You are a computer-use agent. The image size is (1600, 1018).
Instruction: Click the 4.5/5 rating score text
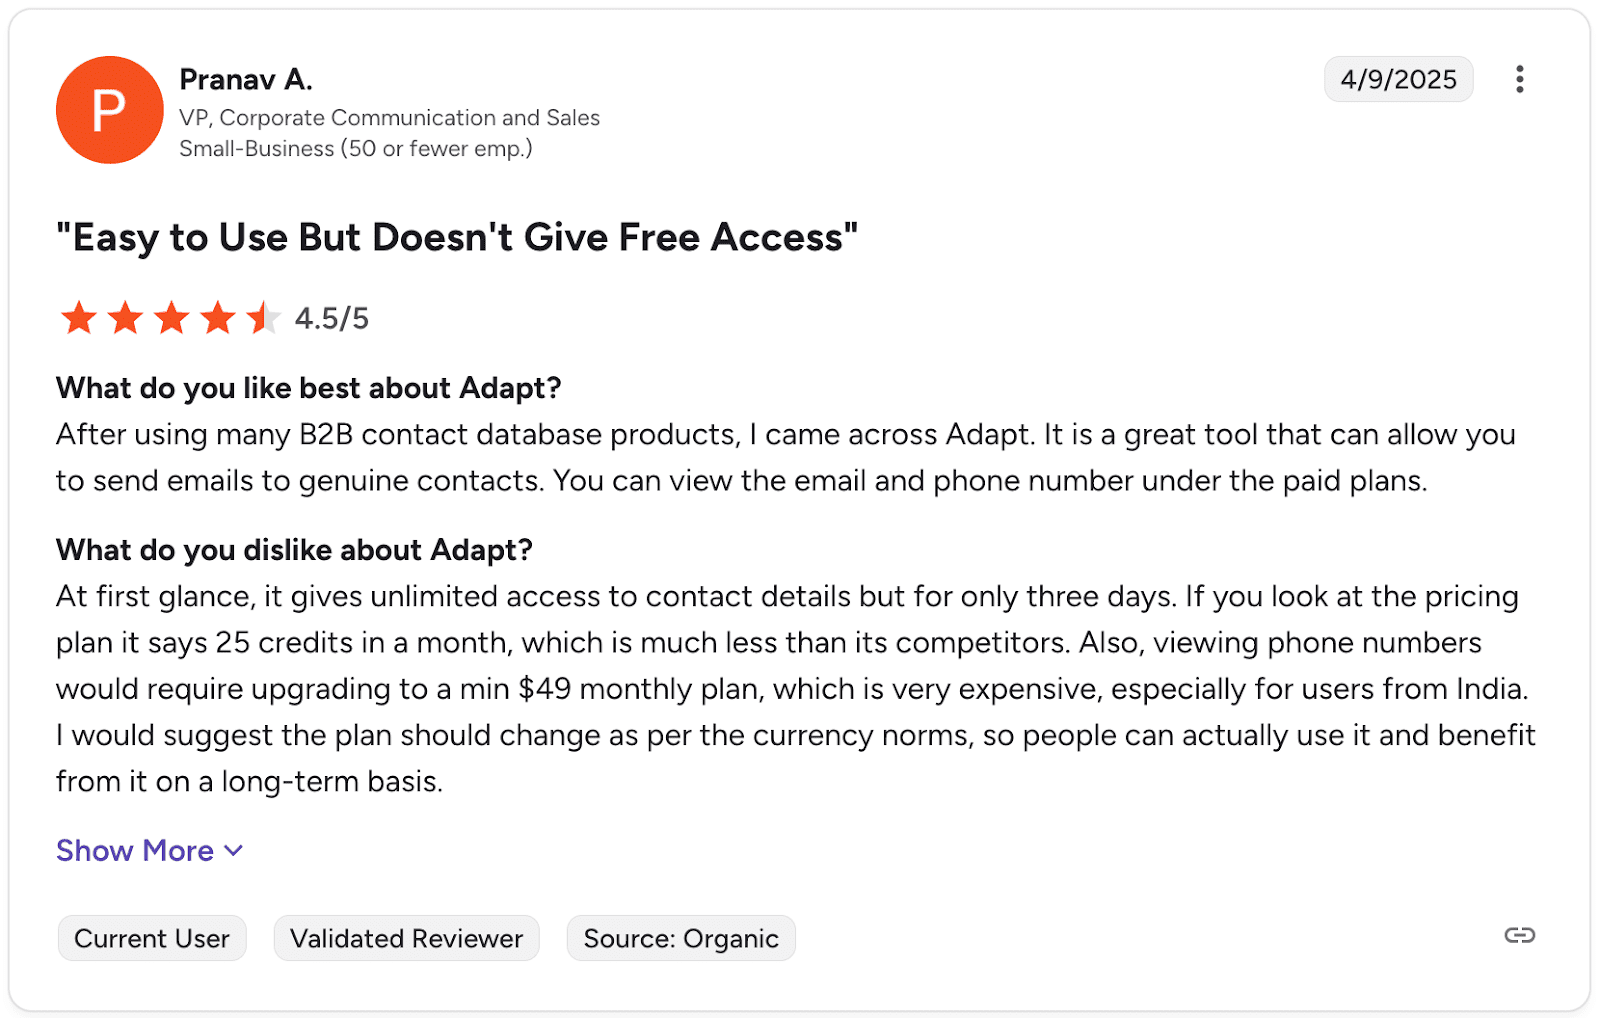332,319
